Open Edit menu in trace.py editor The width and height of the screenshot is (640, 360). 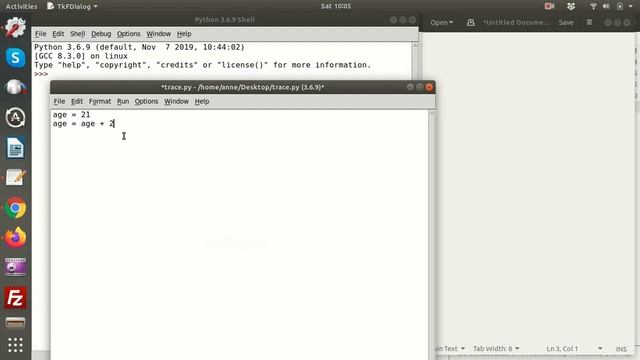pos(77,101)
